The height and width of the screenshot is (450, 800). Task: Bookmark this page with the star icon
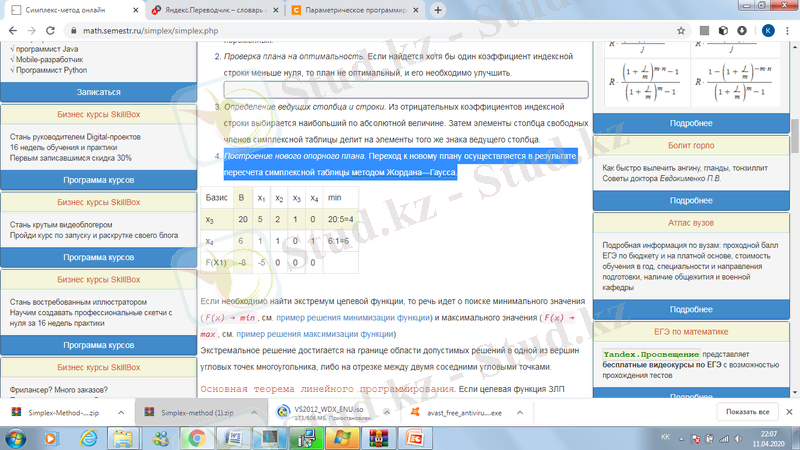pyautogui.click(x=681, y=31)
